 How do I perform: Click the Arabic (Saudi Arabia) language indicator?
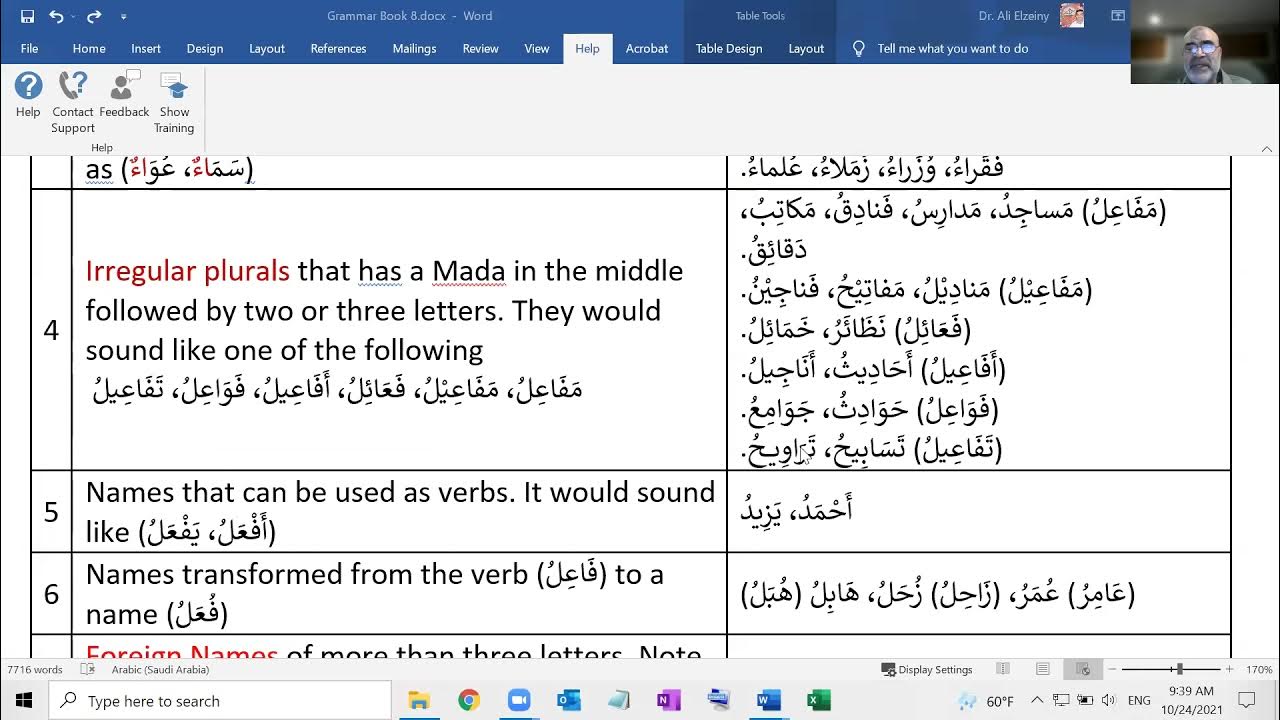click(160, 670)
